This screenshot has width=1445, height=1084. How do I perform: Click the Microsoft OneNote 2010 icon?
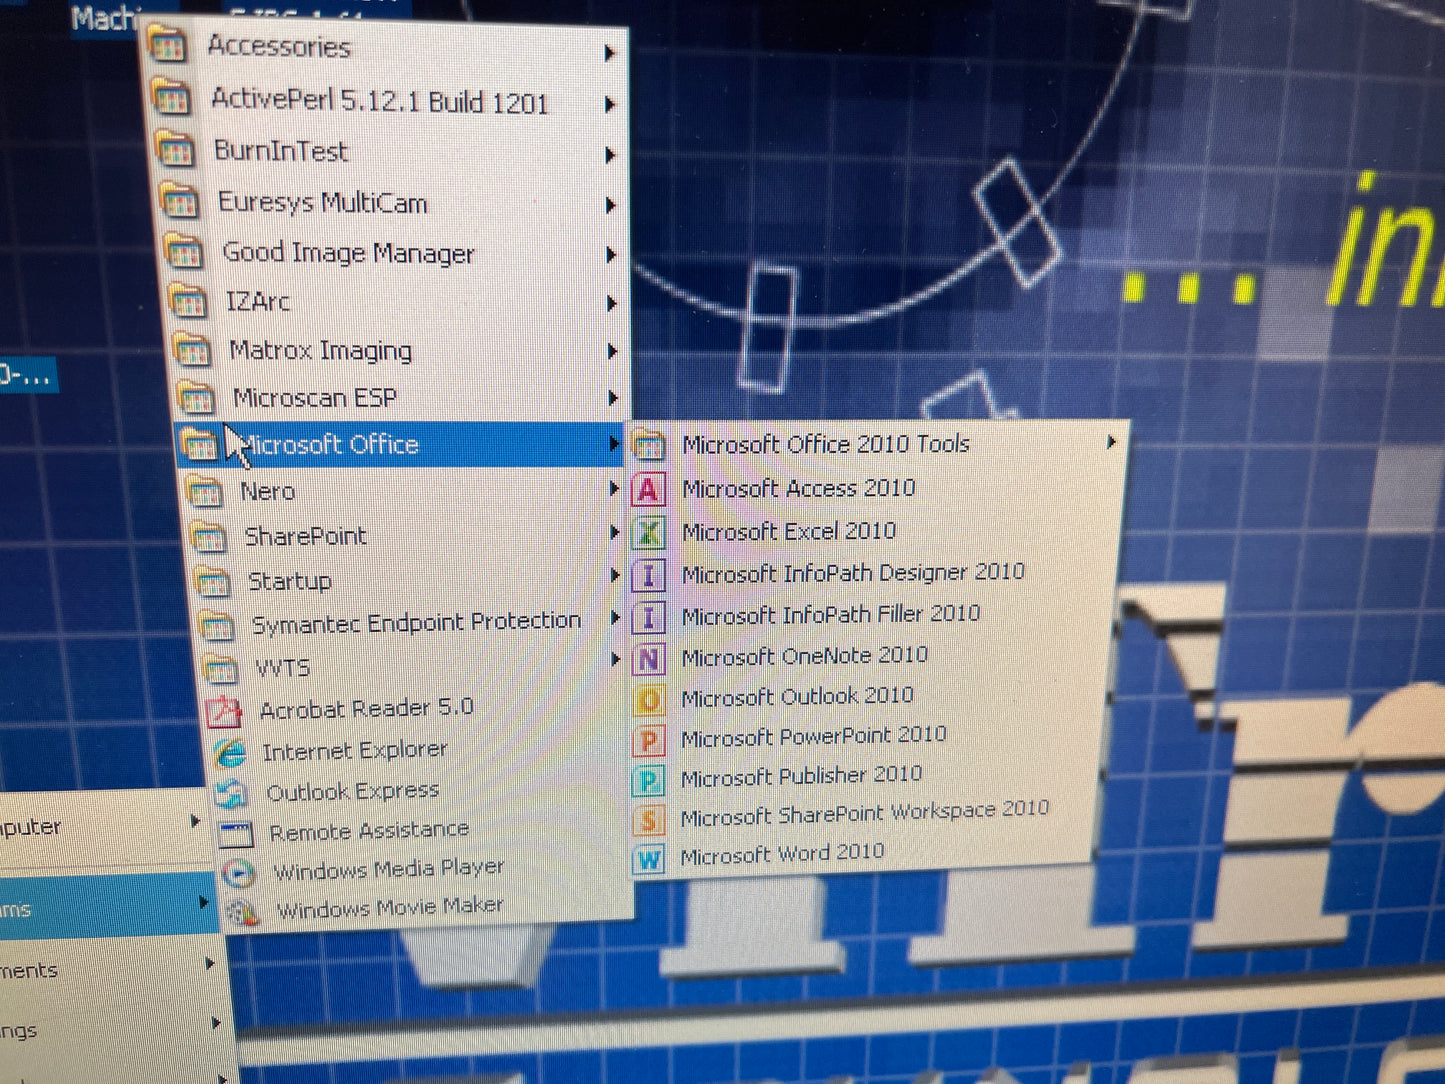648,659
